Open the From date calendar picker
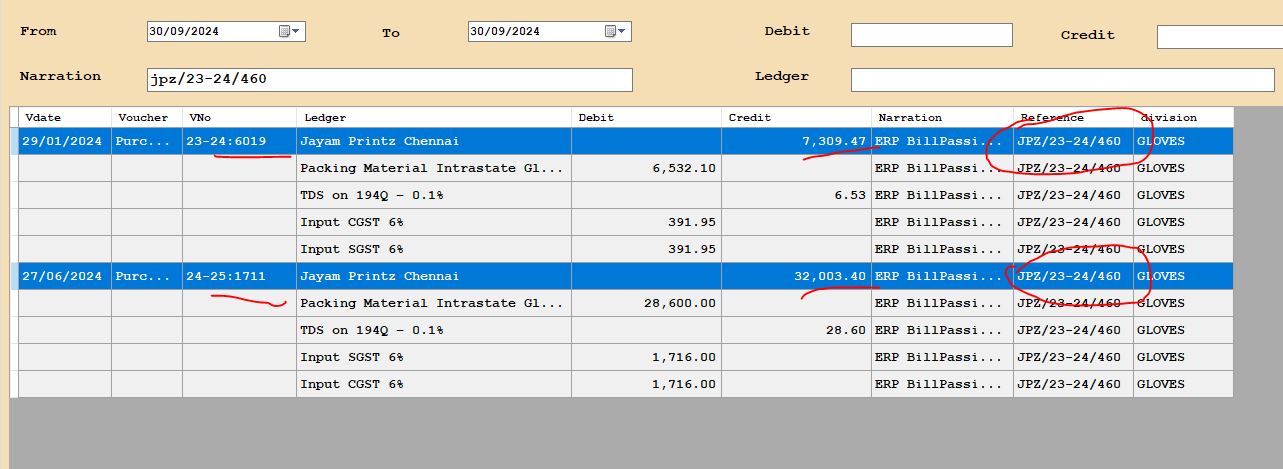Viewport: 1283px width, 469px height. [x=290, y=31]
